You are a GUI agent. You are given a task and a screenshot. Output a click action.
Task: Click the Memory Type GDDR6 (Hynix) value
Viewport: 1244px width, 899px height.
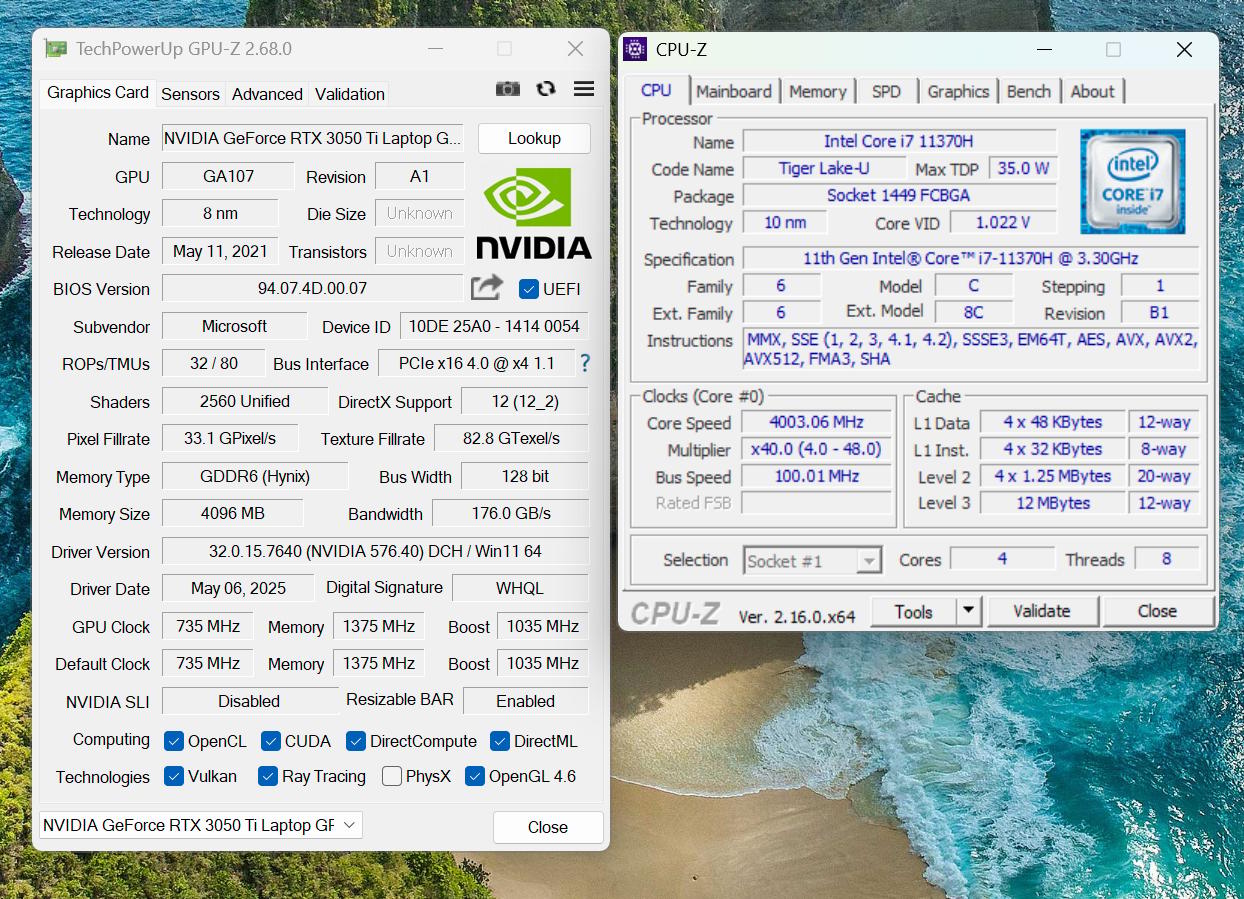[x=255, y=476]
